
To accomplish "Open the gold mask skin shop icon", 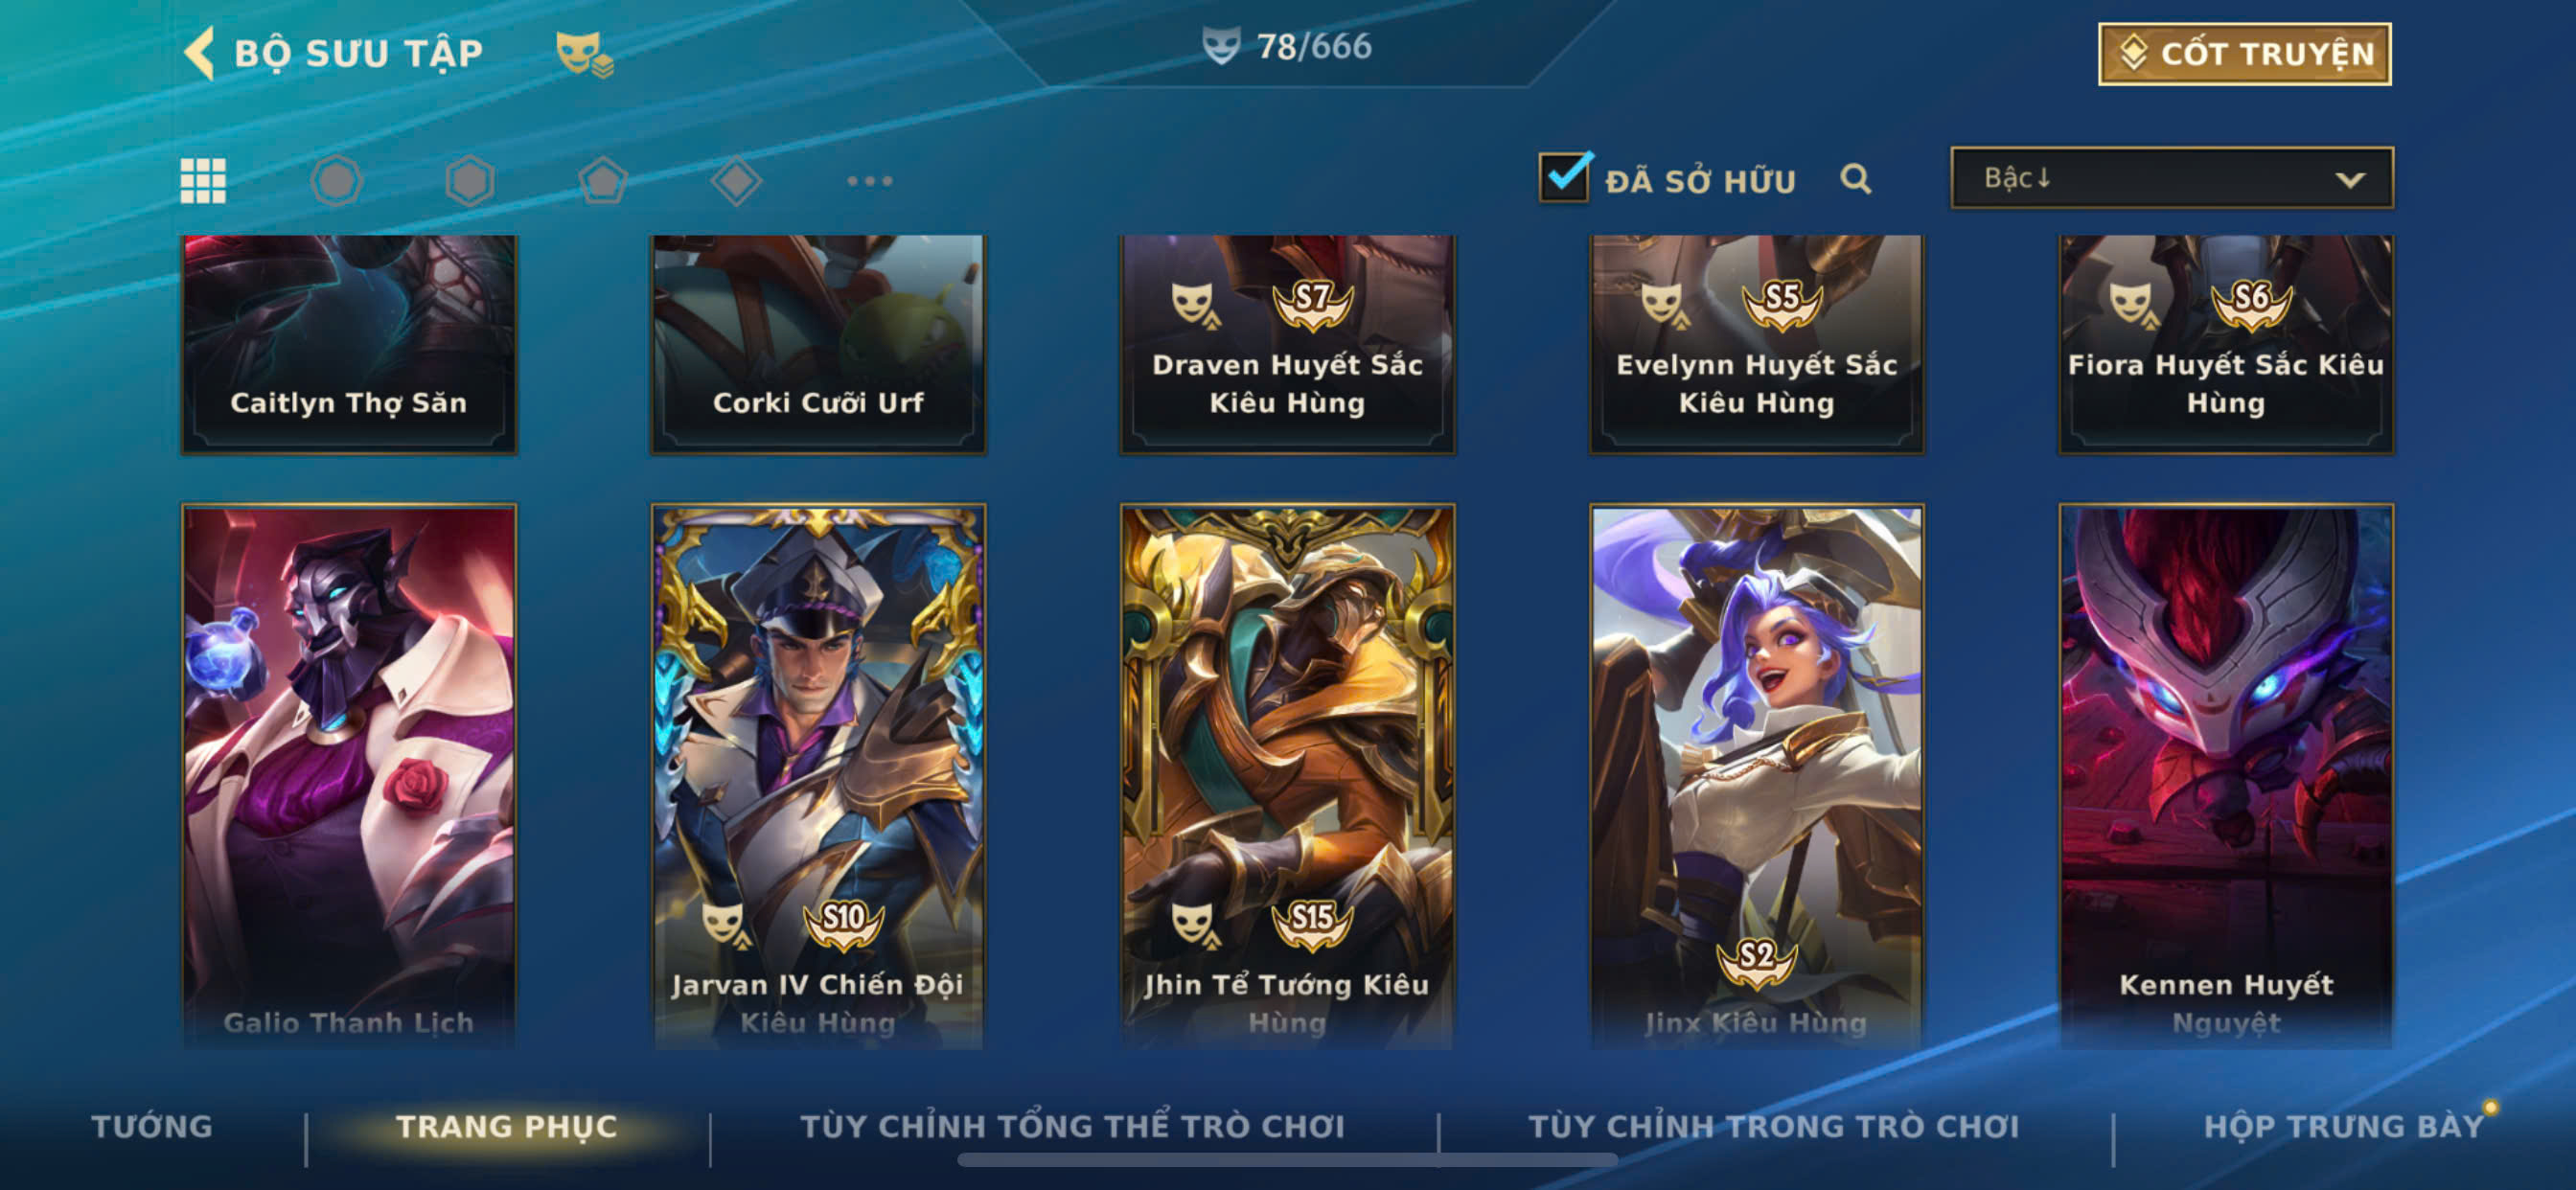I will 584,54.
